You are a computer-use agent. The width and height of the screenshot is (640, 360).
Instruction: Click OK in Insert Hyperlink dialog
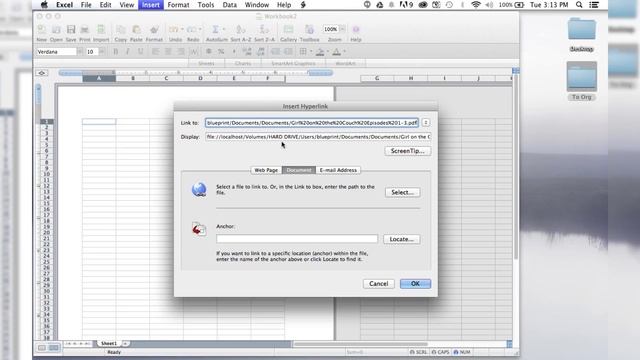pyautogui.click(x=415, y=284)
